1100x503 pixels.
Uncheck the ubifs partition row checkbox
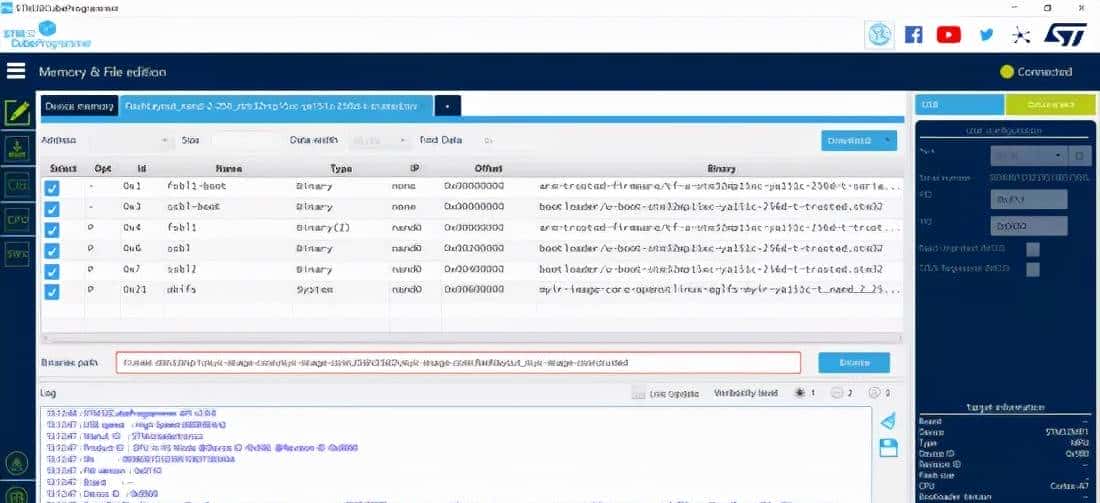point(52,291)
